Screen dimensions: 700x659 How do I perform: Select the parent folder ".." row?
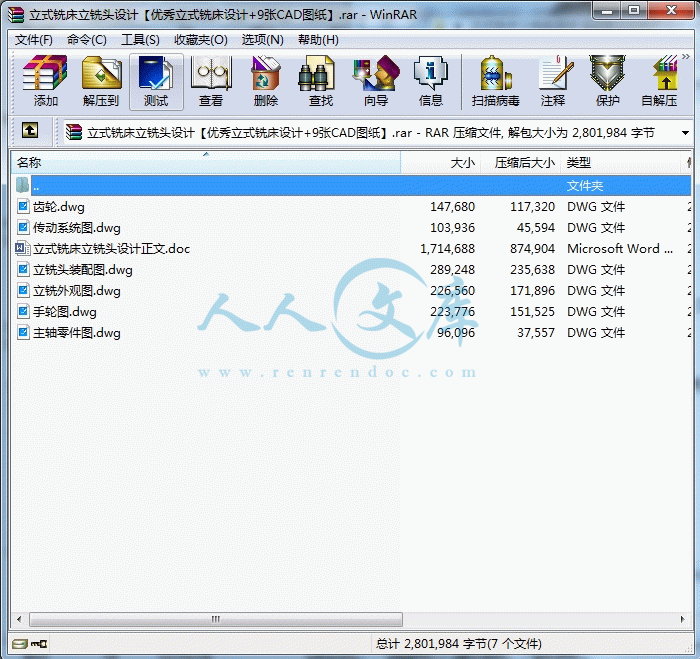click(351, 185)
